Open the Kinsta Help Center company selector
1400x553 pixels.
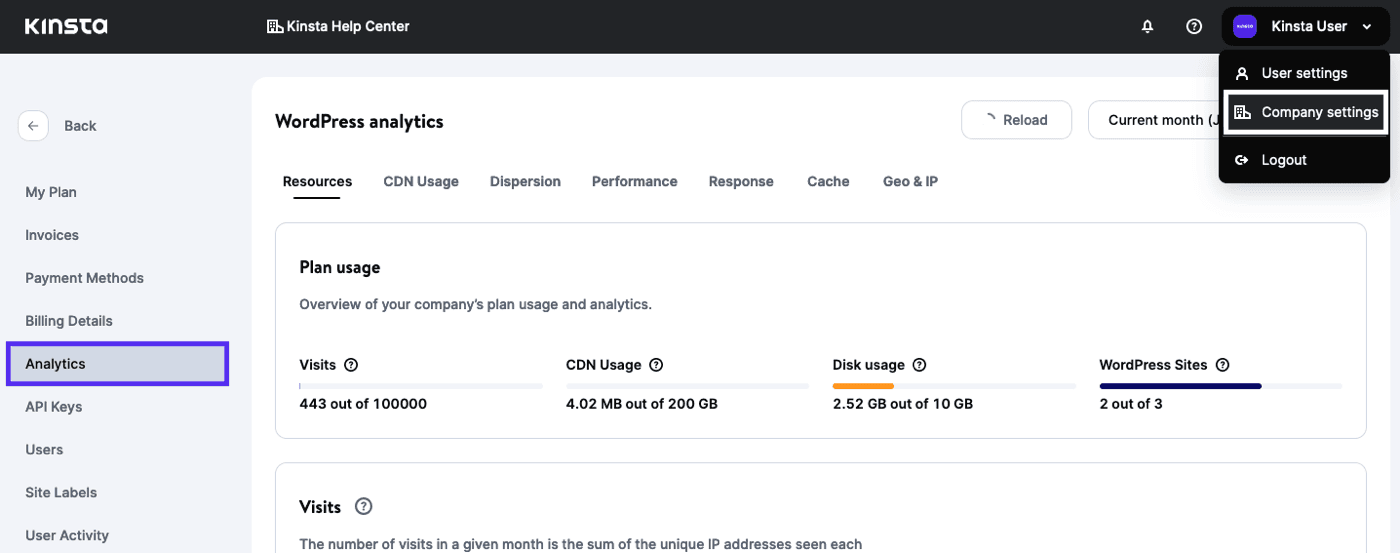point(338,27)
